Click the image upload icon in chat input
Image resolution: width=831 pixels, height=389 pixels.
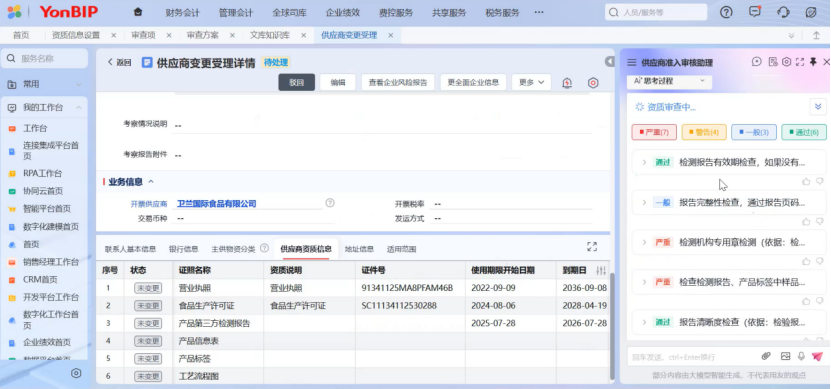coord(785,356)
